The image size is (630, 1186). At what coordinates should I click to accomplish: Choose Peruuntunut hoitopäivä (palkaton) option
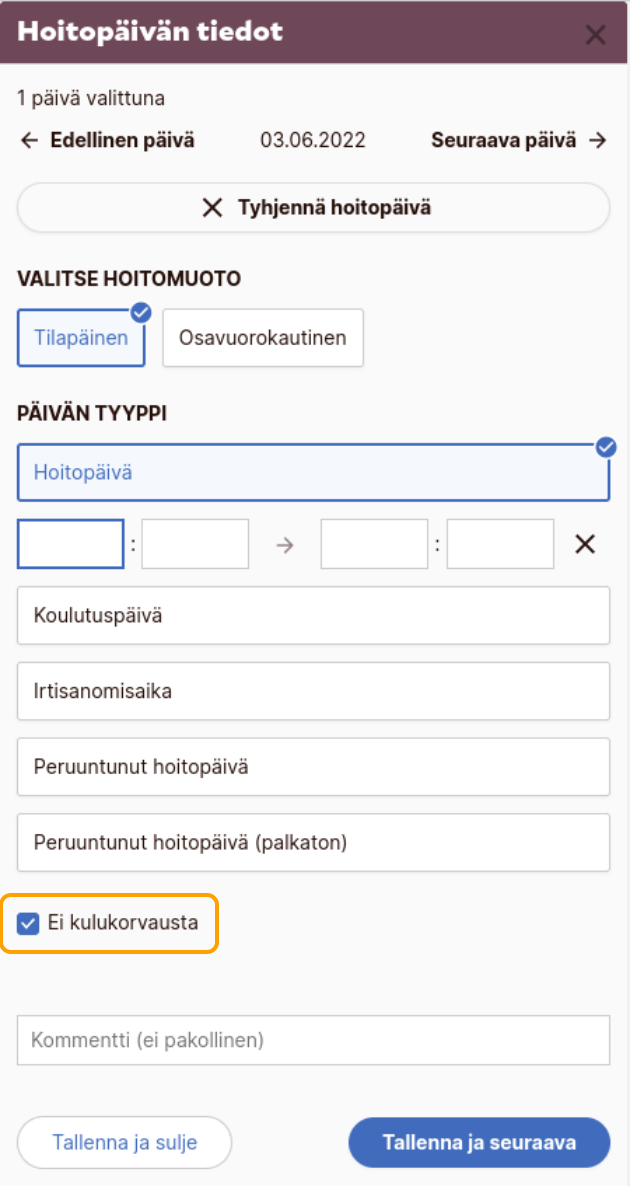[313, 842]
